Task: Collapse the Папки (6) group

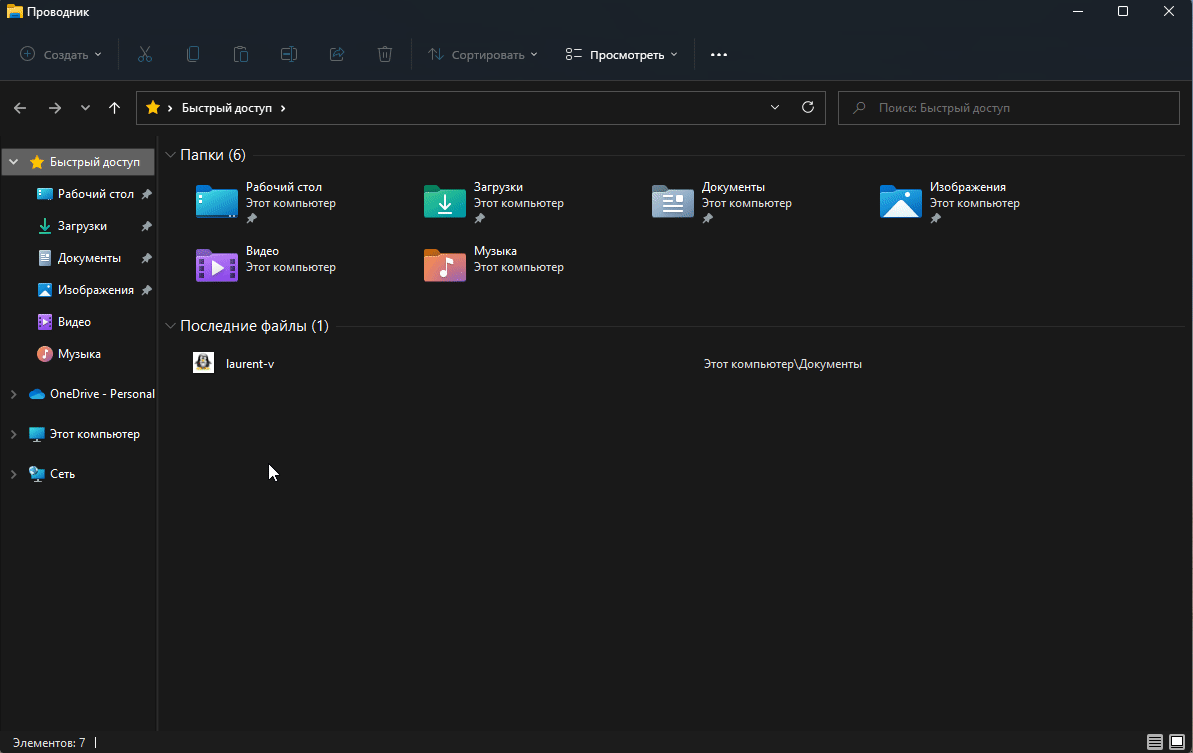Action: click(170, 155)
